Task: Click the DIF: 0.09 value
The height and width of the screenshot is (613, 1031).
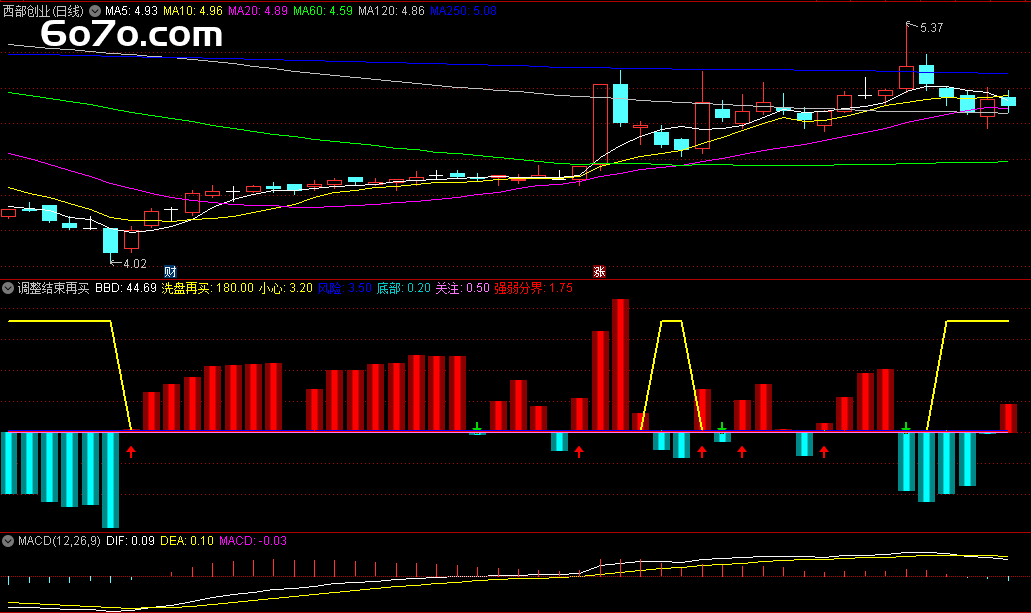Action: (130, 541)
